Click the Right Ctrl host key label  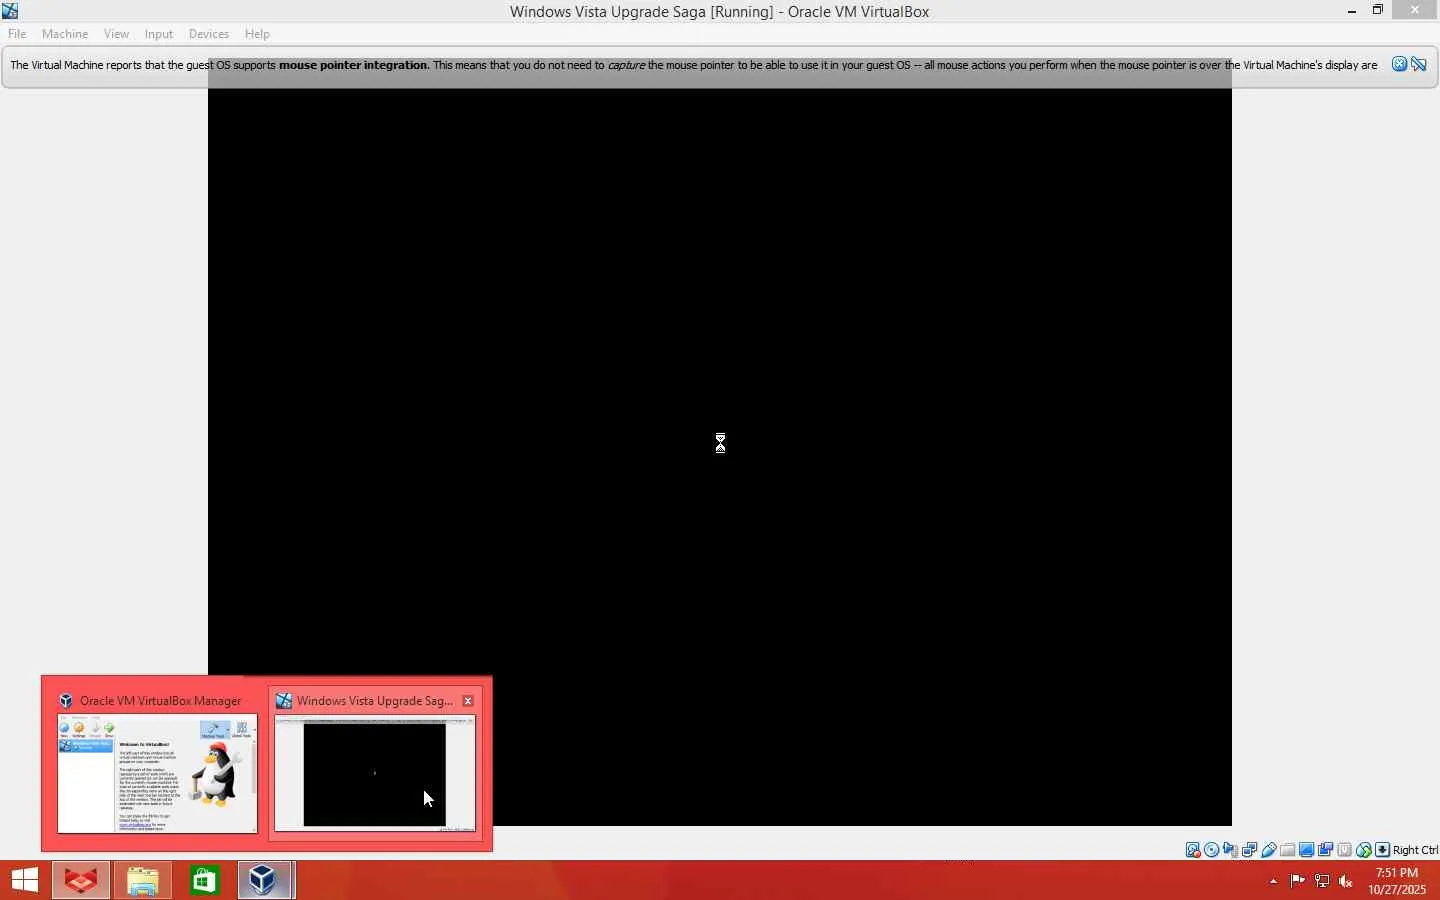point(1416,850)
